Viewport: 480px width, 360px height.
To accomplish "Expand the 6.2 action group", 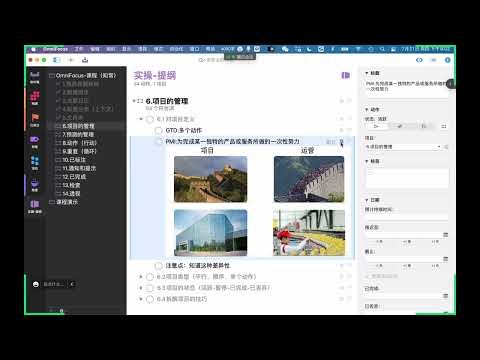I will pyautogui.click(x=141, y=277).
